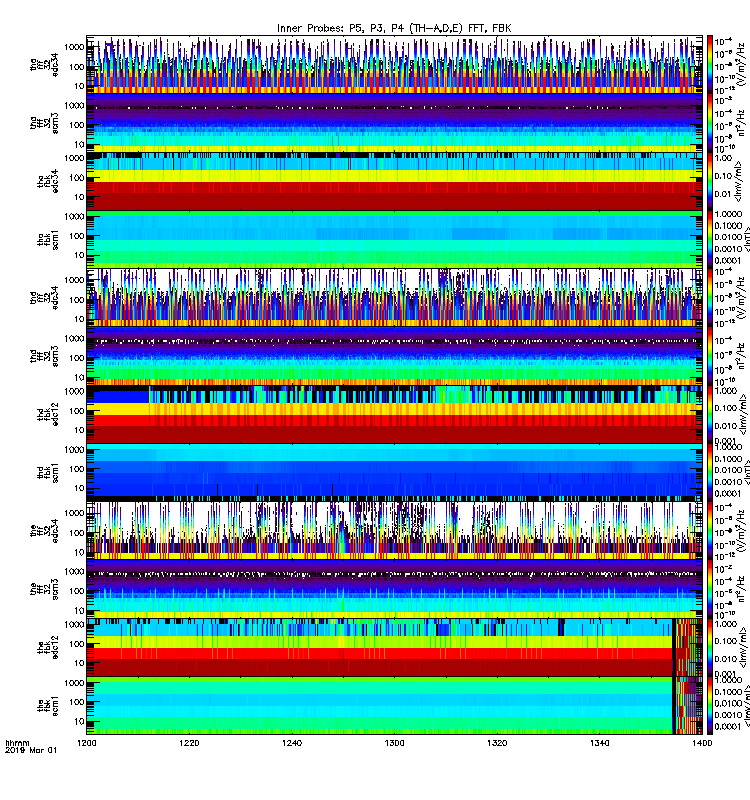Click inside the tha fbk scm1 spectrogram plot area
The image size is (750, 800).
394,239
